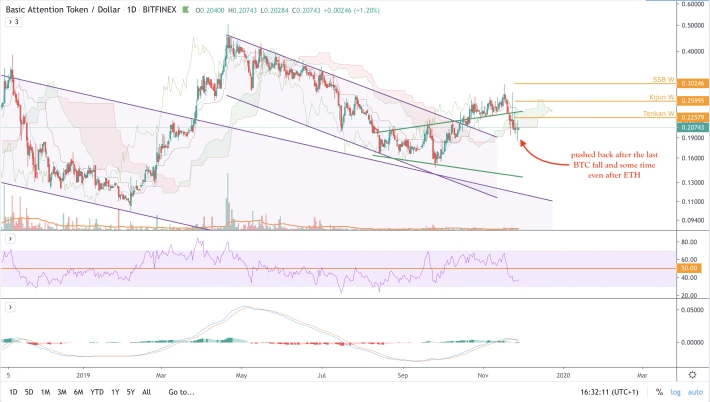Image resolution: width=710 pixels, height=402 pixels.
Task: Click the May label on time axis
Action: pos(241,375)
